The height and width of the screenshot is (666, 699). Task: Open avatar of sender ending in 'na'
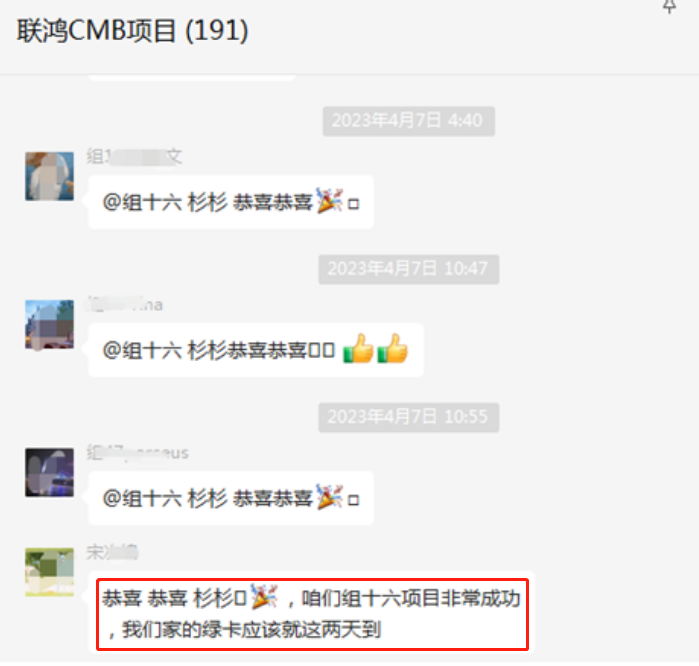click(x=49, y=325)
